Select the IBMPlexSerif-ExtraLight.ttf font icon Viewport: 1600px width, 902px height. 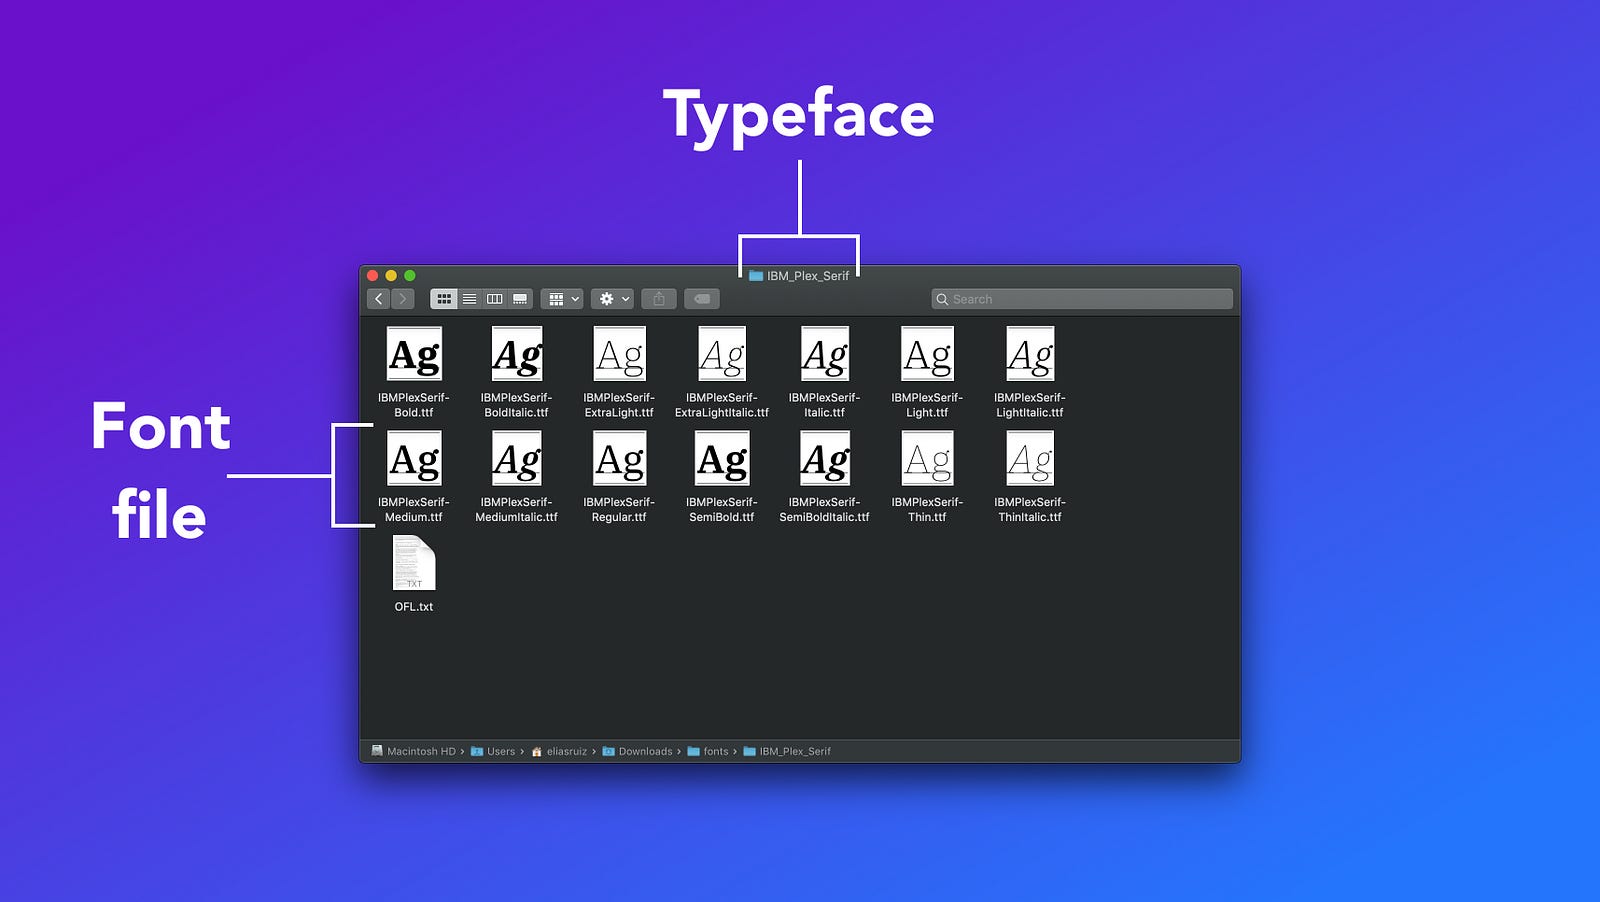click(x=620, y=354)
